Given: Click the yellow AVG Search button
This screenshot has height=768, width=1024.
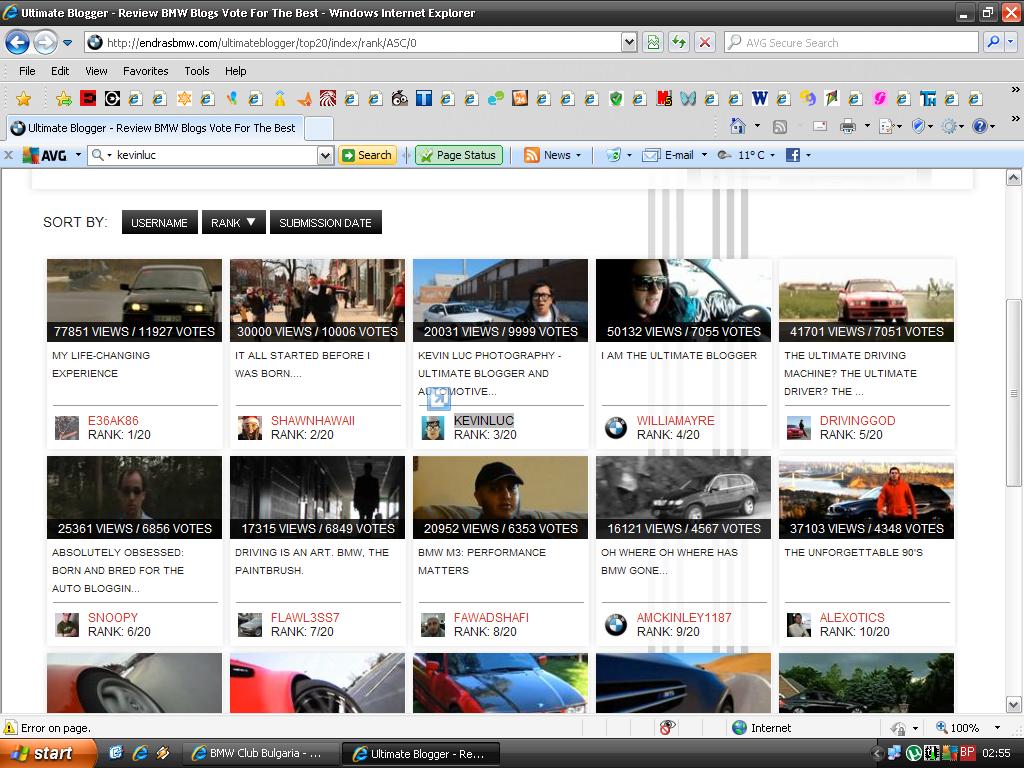Looking at the screenshot, I should [x=367, y=155].
